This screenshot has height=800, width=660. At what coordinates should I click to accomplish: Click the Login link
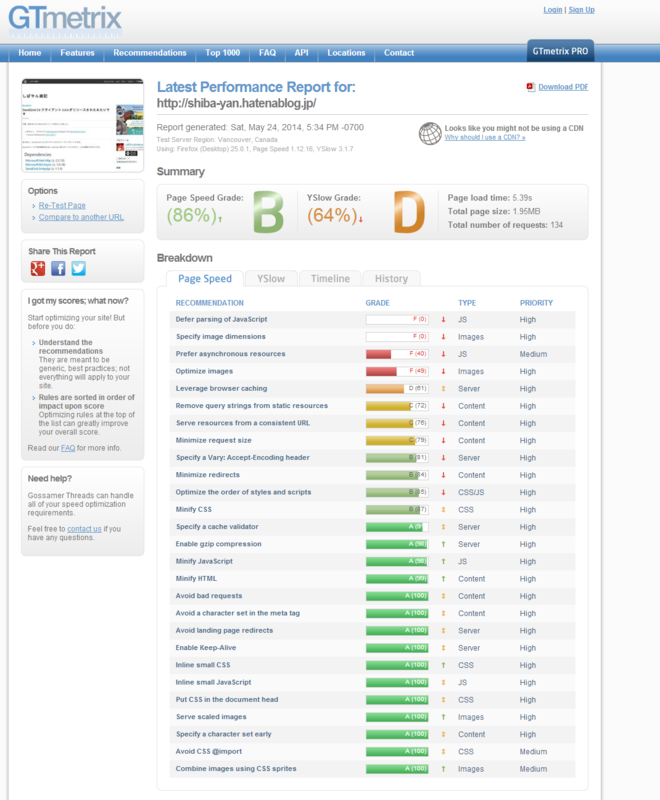point(553,10)
